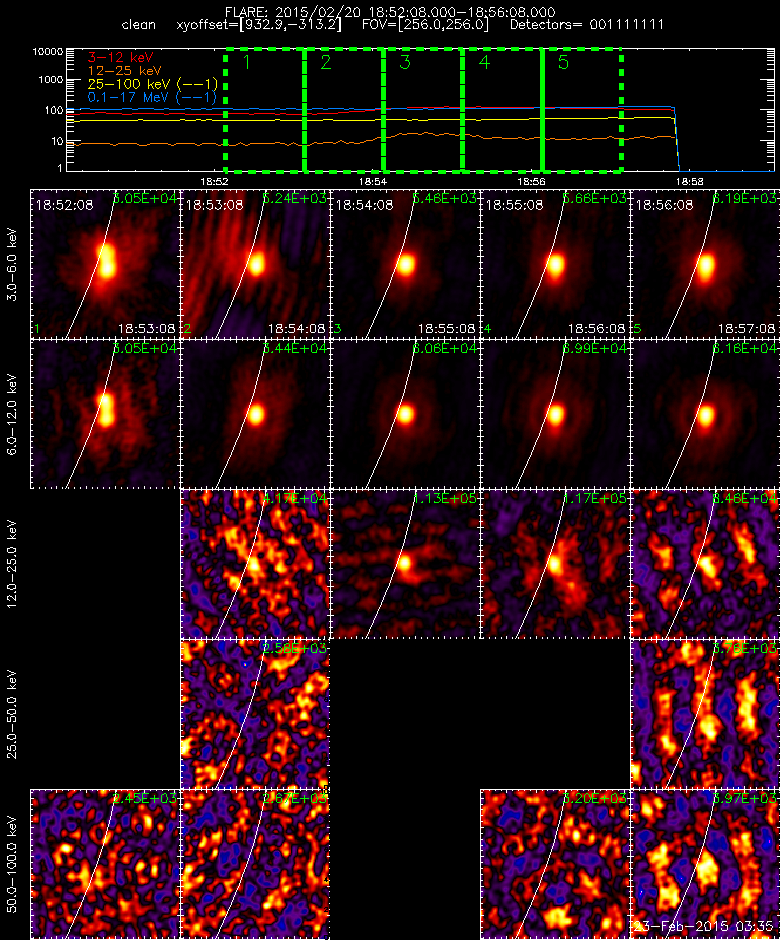Open the 12.0-25.0 keV image for interval 2
This screenshot has width=780, height=940.
[255, 564]
